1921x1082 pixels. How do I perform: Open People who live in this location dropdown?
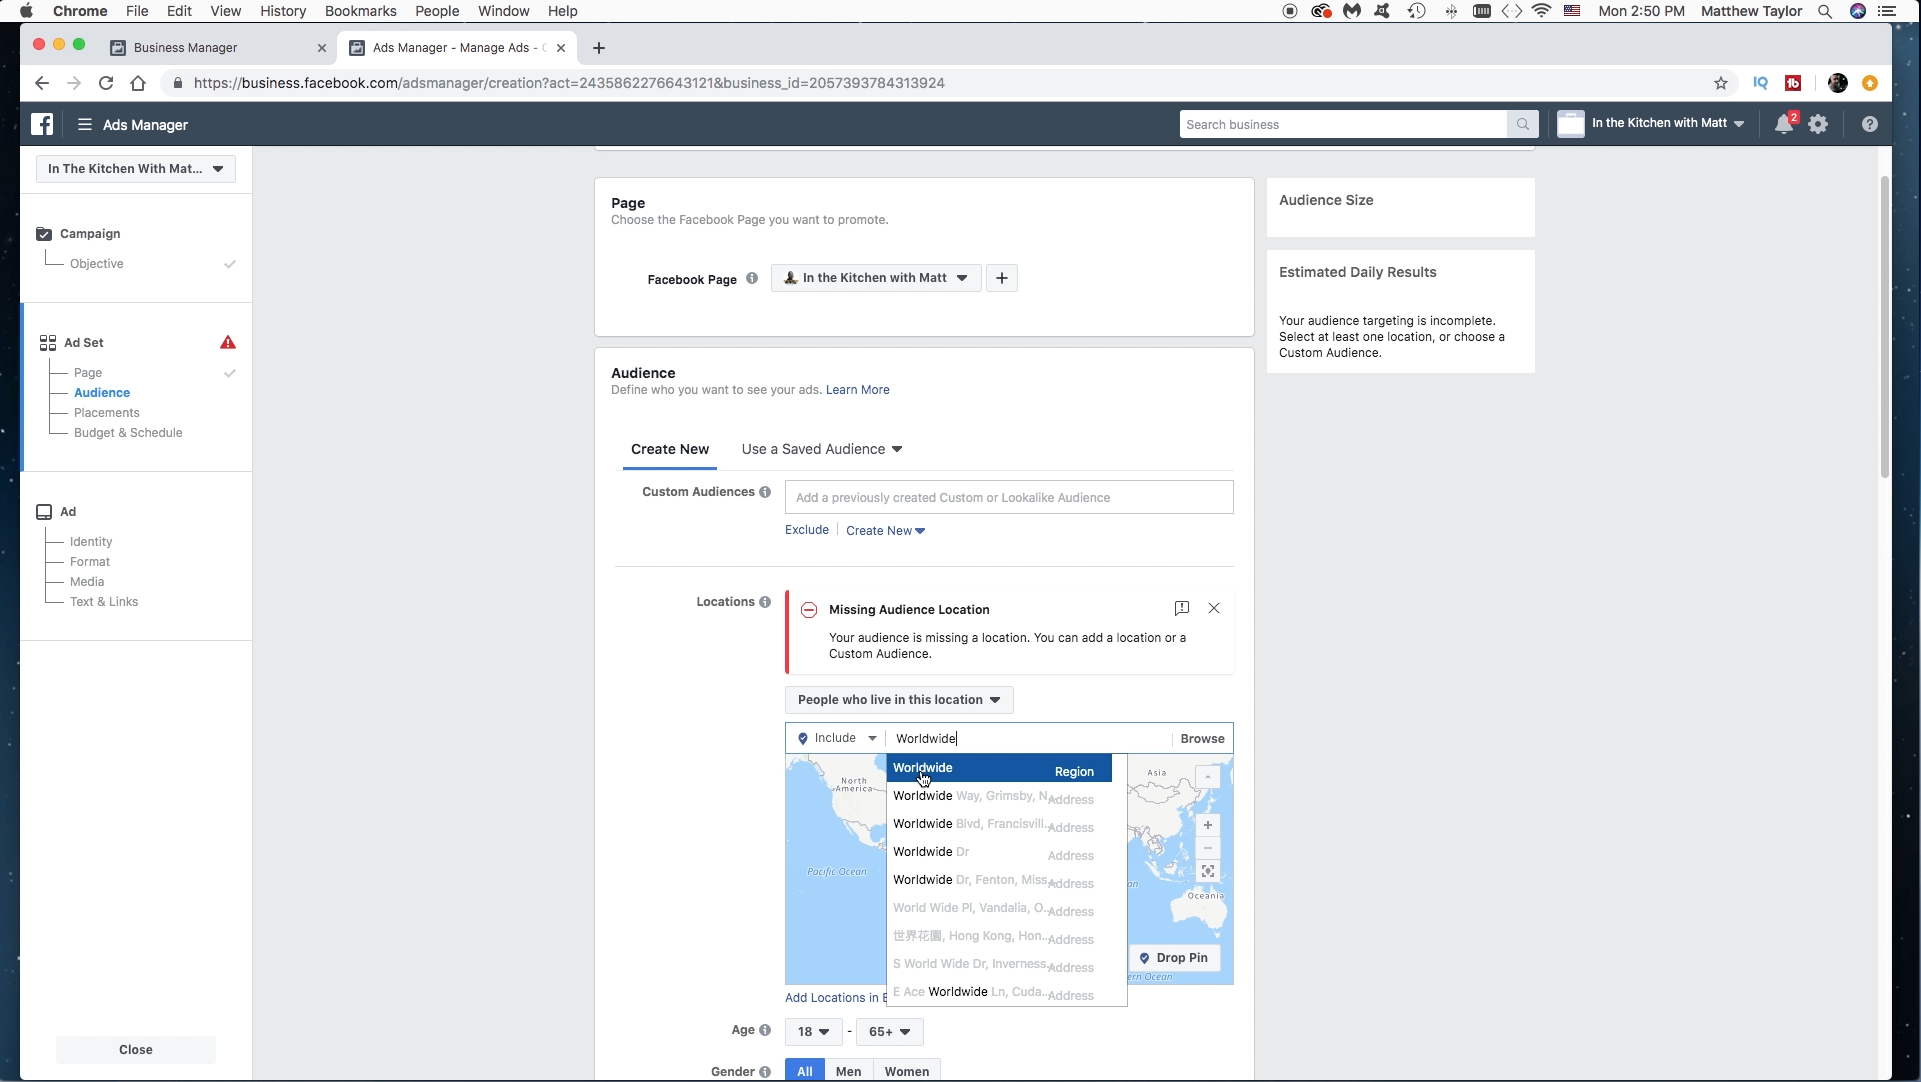tap(899, 700)
